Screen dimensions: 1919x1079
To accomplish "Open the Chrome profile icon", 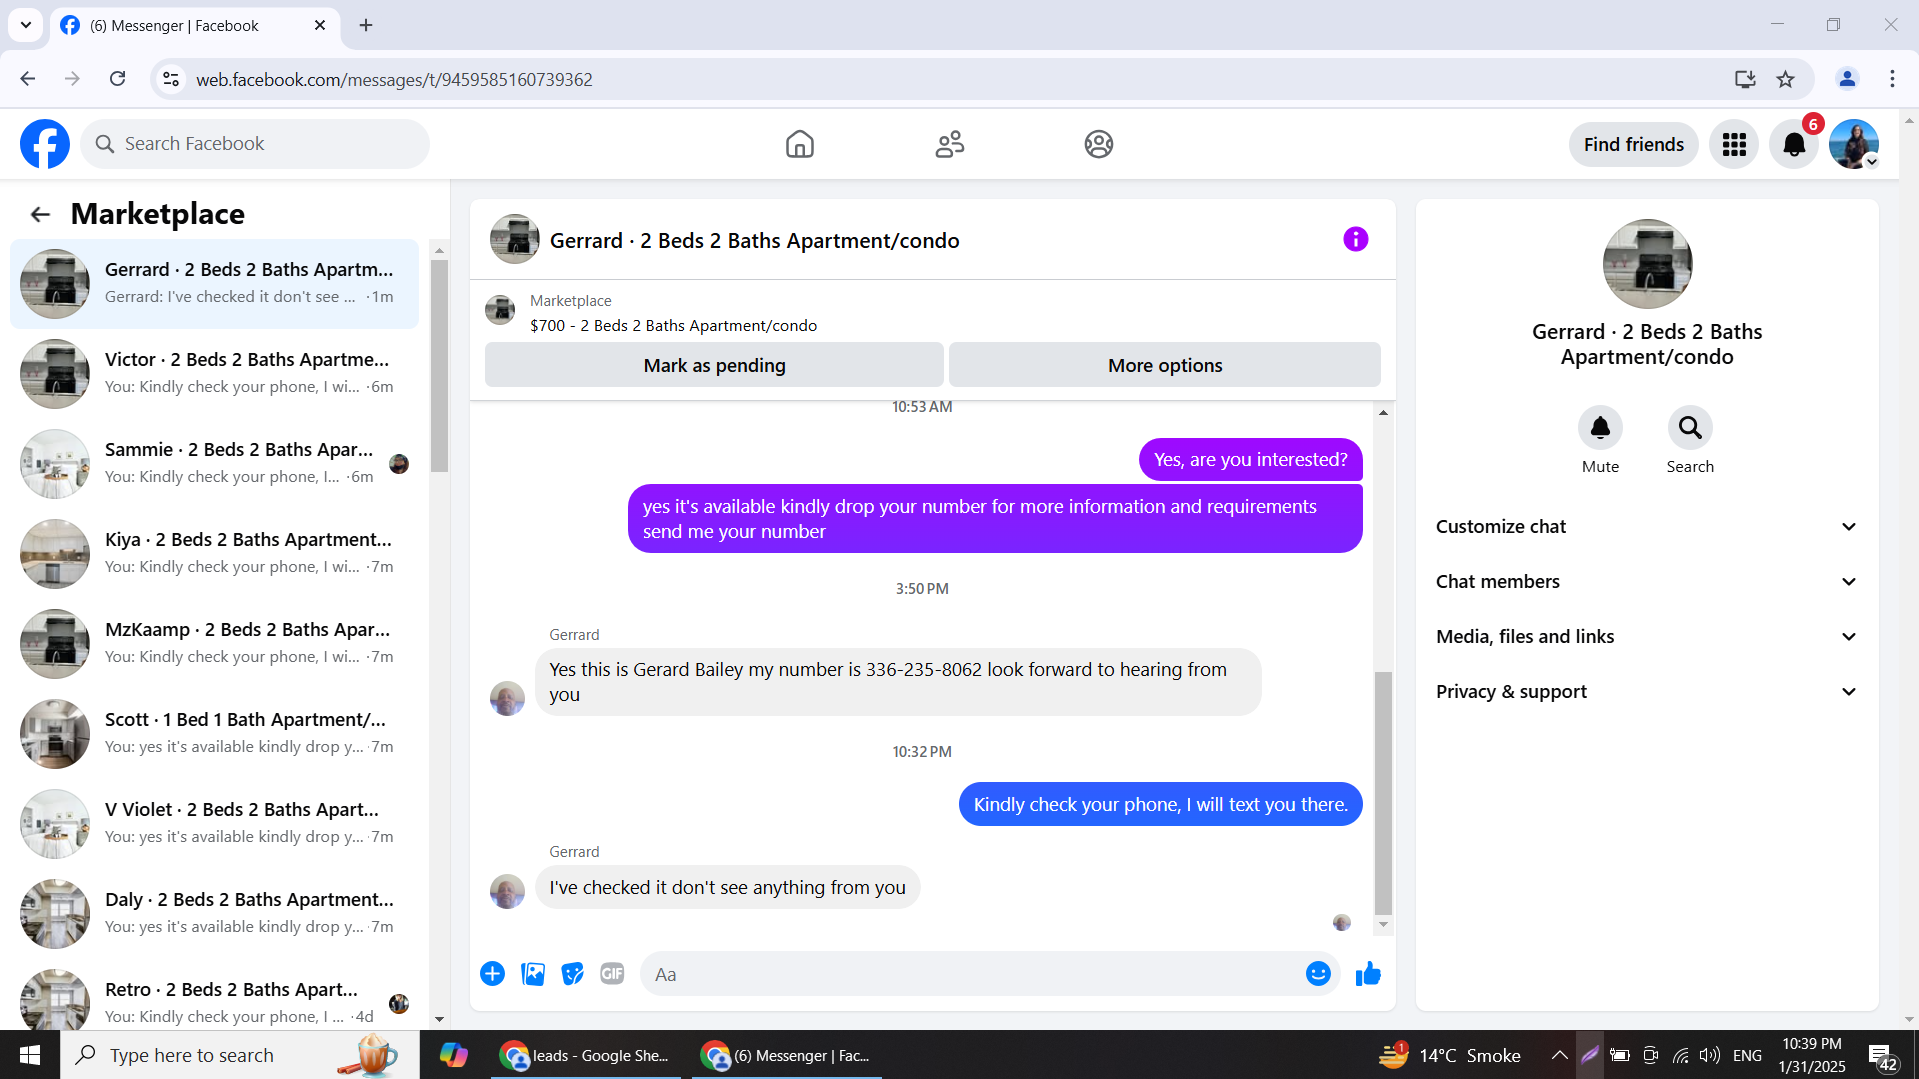I will pyautogui.click(x=1847, y=79).
